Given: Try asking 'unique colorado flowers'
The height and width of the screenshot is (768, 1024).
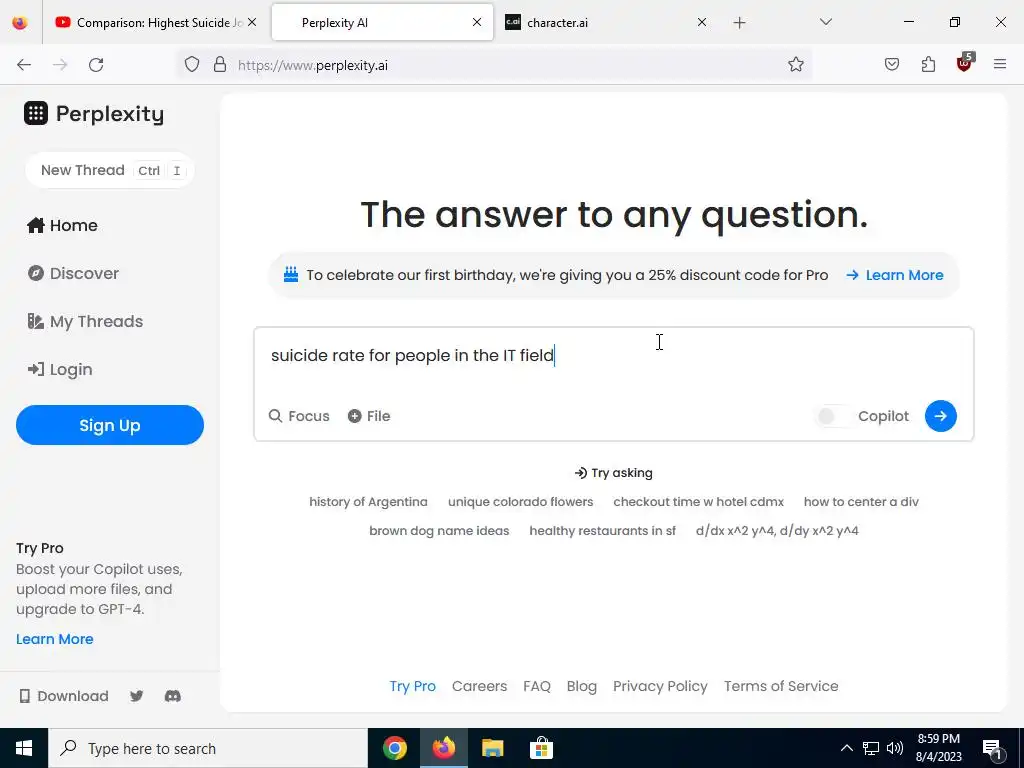Looking at the screenshot, I should point(520,502).
